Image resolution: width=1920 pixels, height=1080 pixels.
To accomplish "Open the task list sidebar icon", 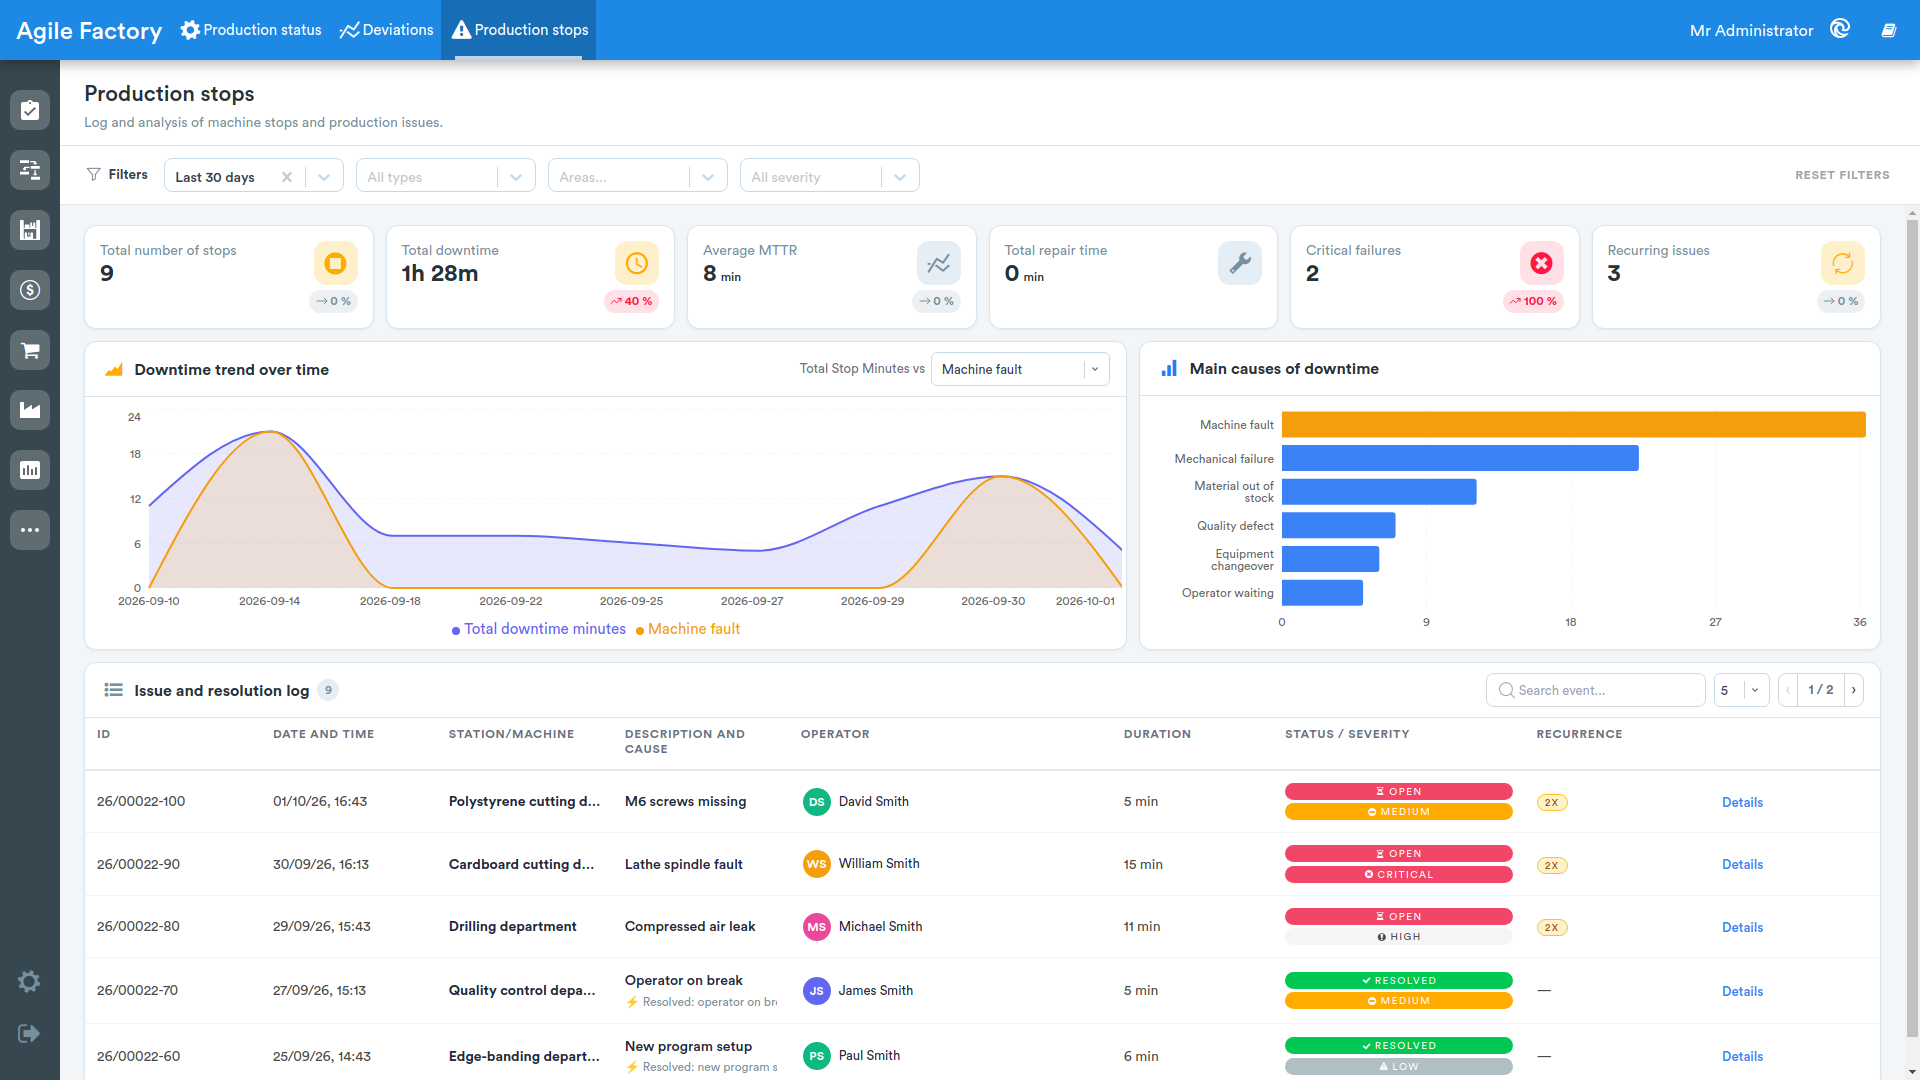I will tap(30, 170).
